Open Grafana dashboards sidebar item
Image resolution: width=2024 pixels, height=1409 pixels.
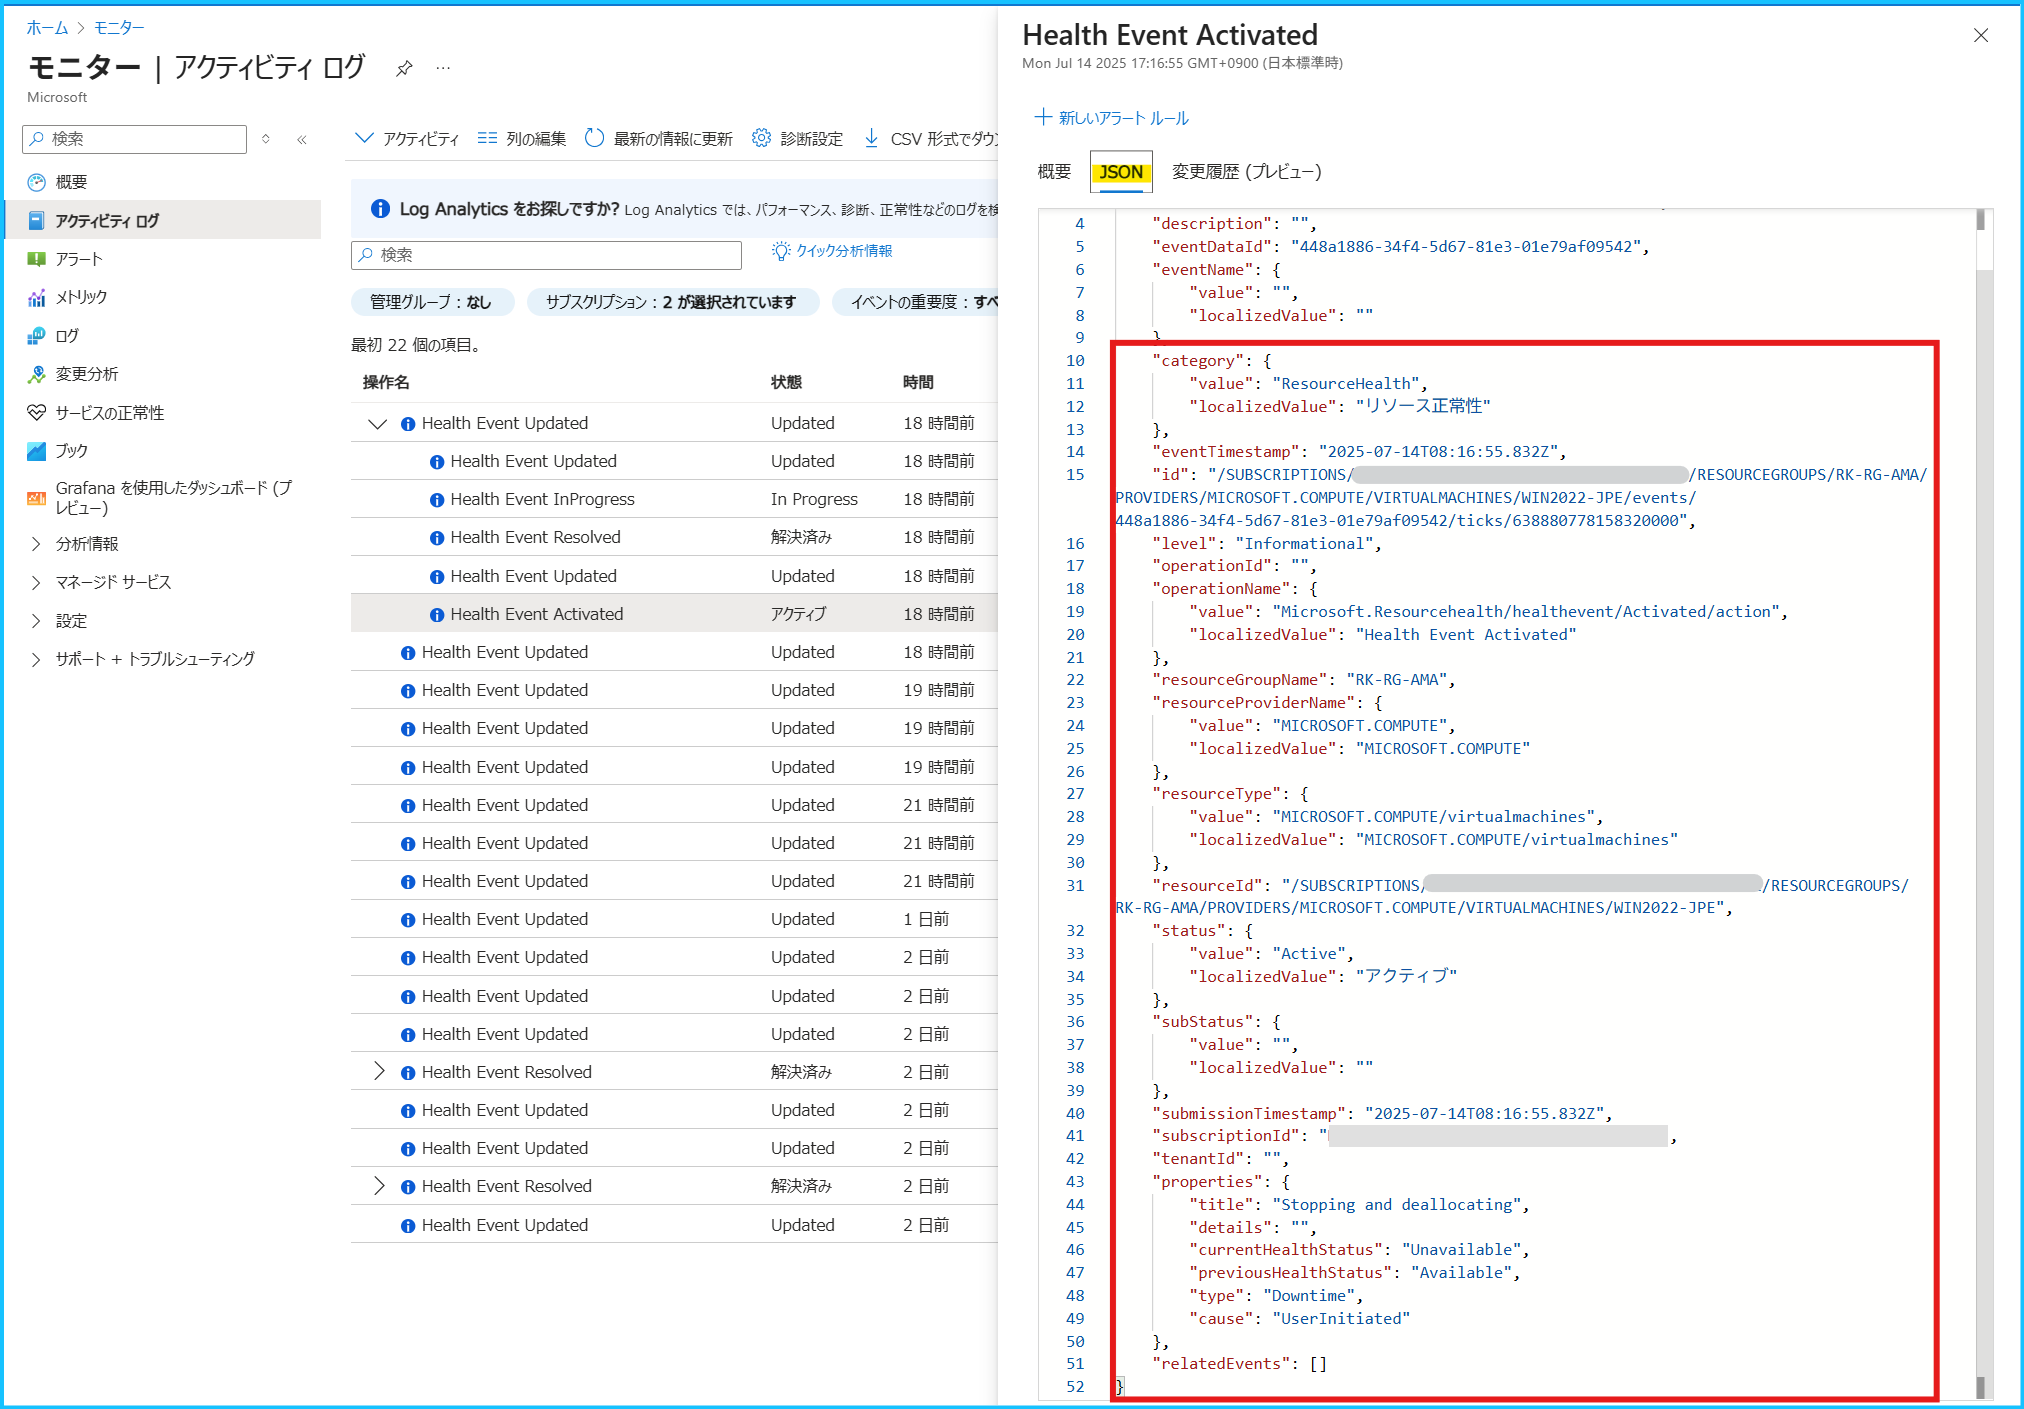(x=174, y=497)
